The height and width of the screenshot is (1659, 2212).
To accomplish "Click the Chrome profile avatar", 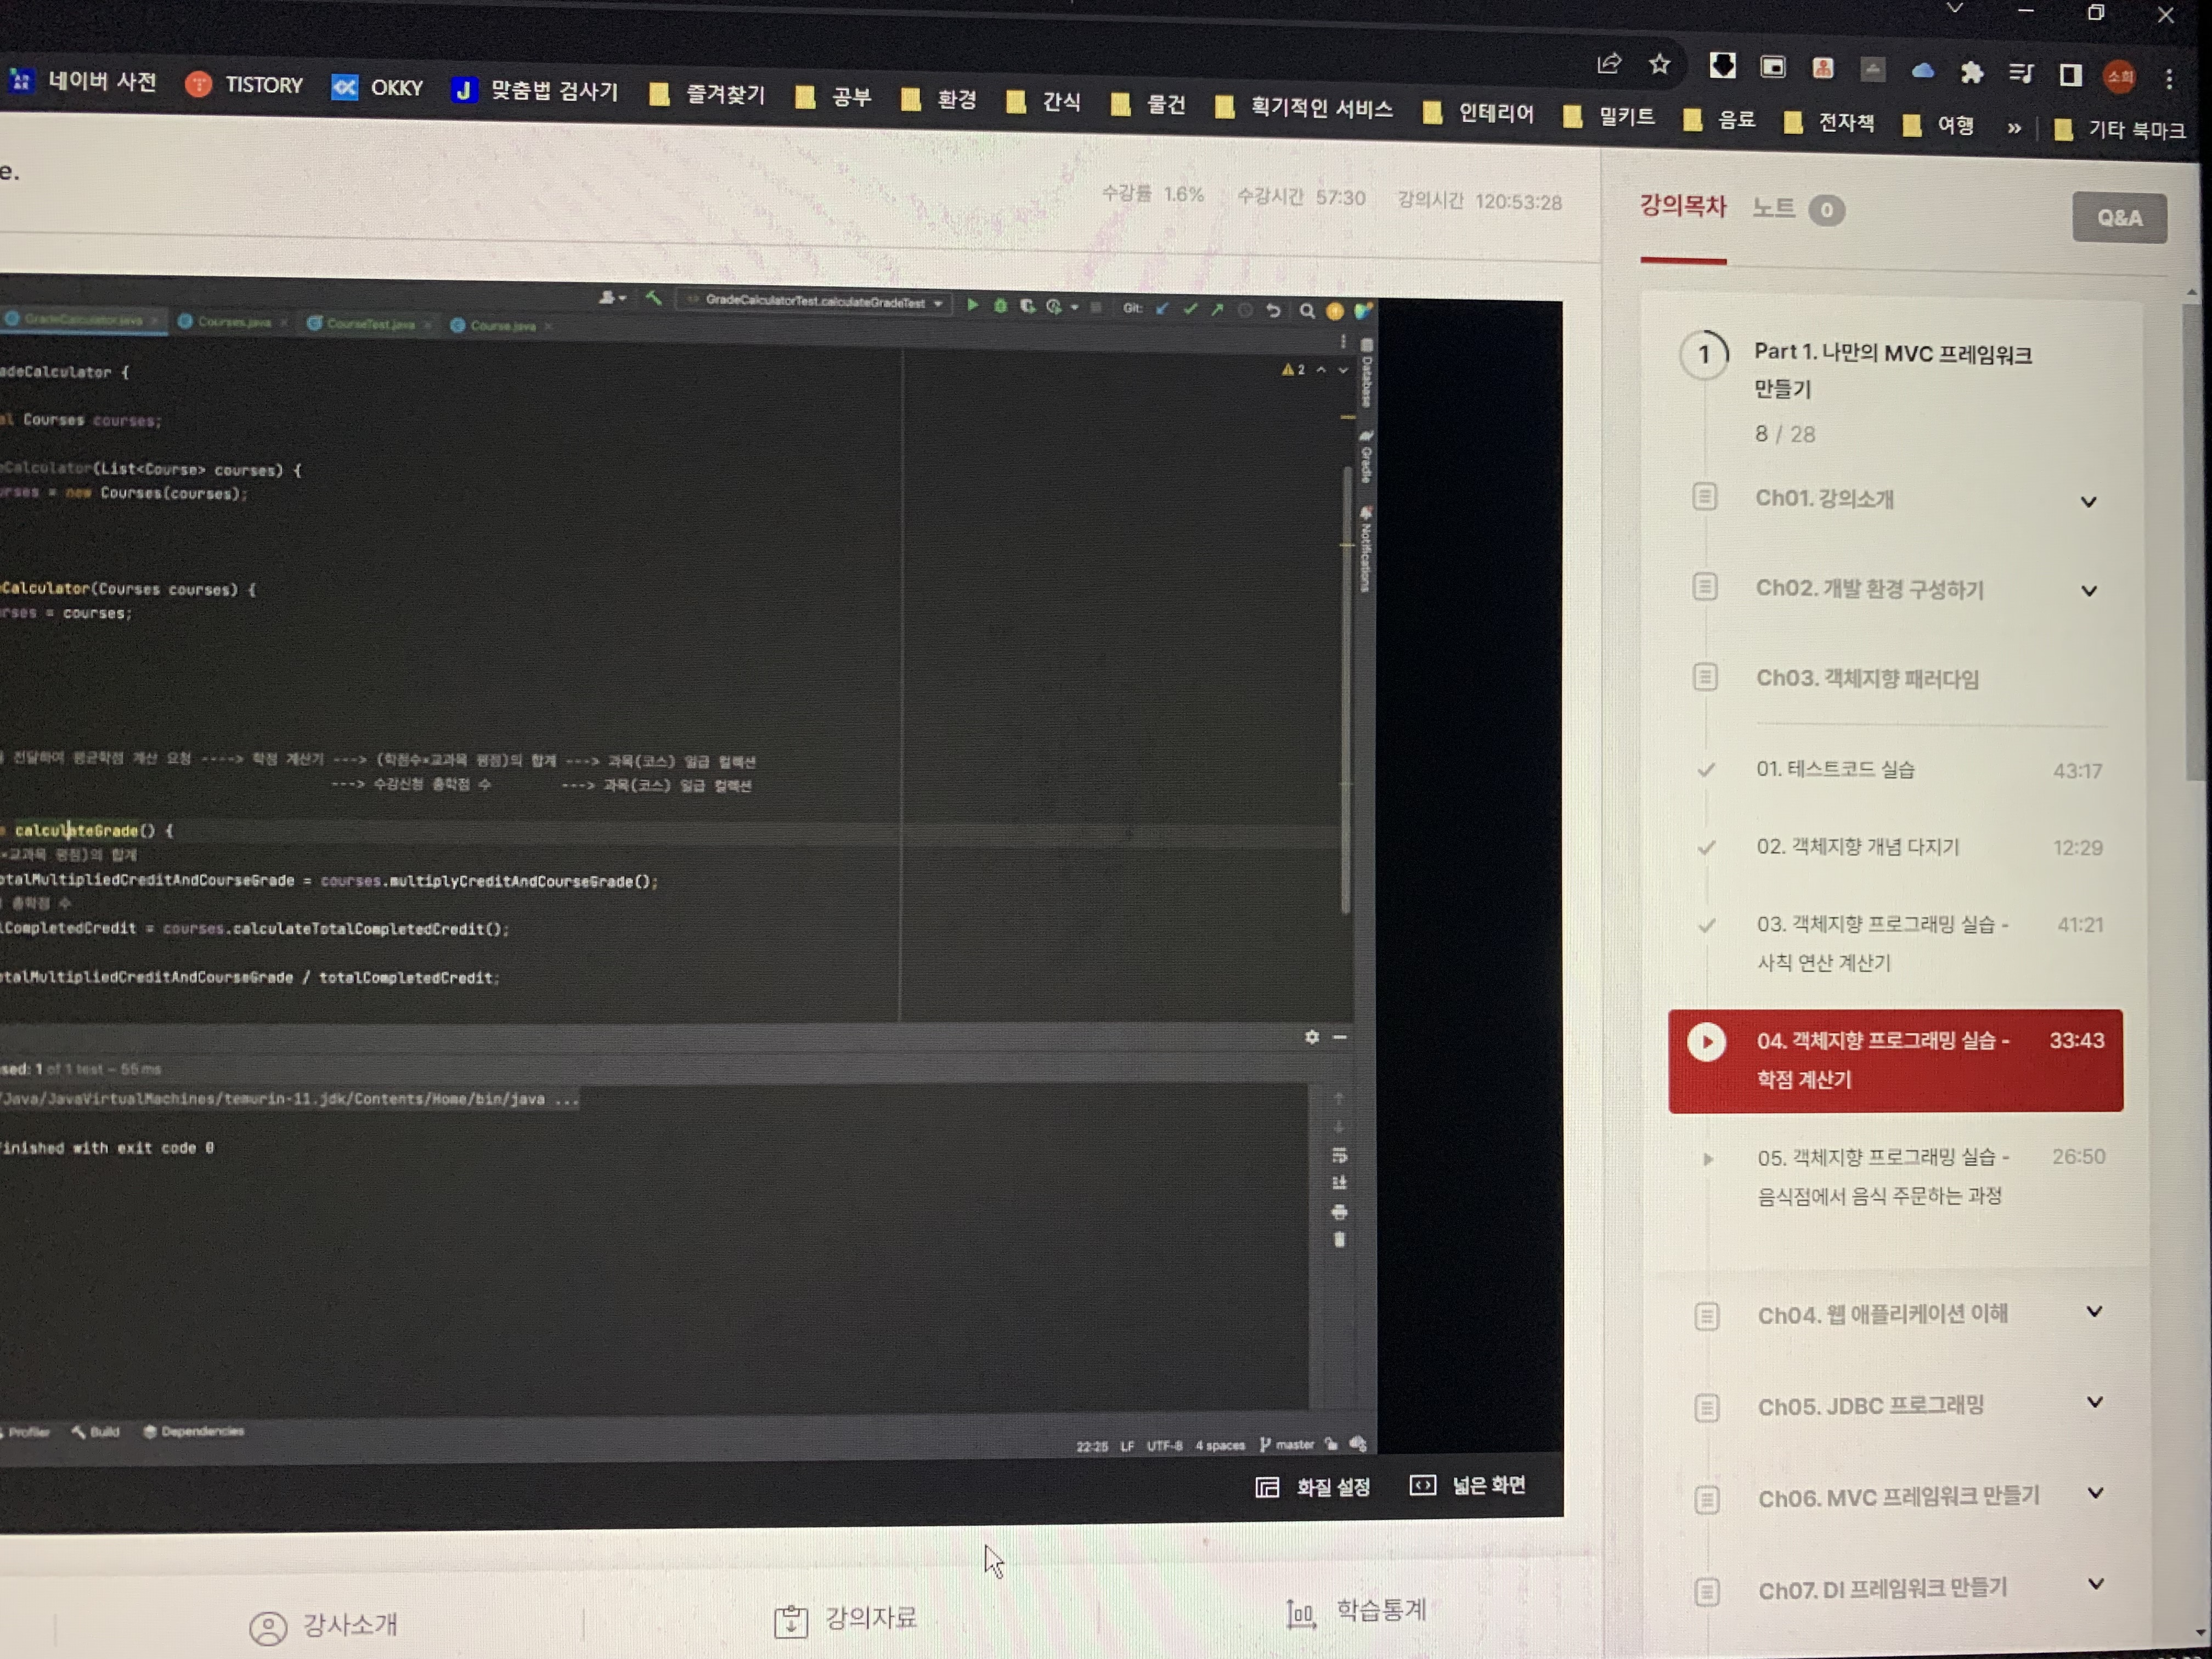I will pyautogui.click(x=2119, y=77).
